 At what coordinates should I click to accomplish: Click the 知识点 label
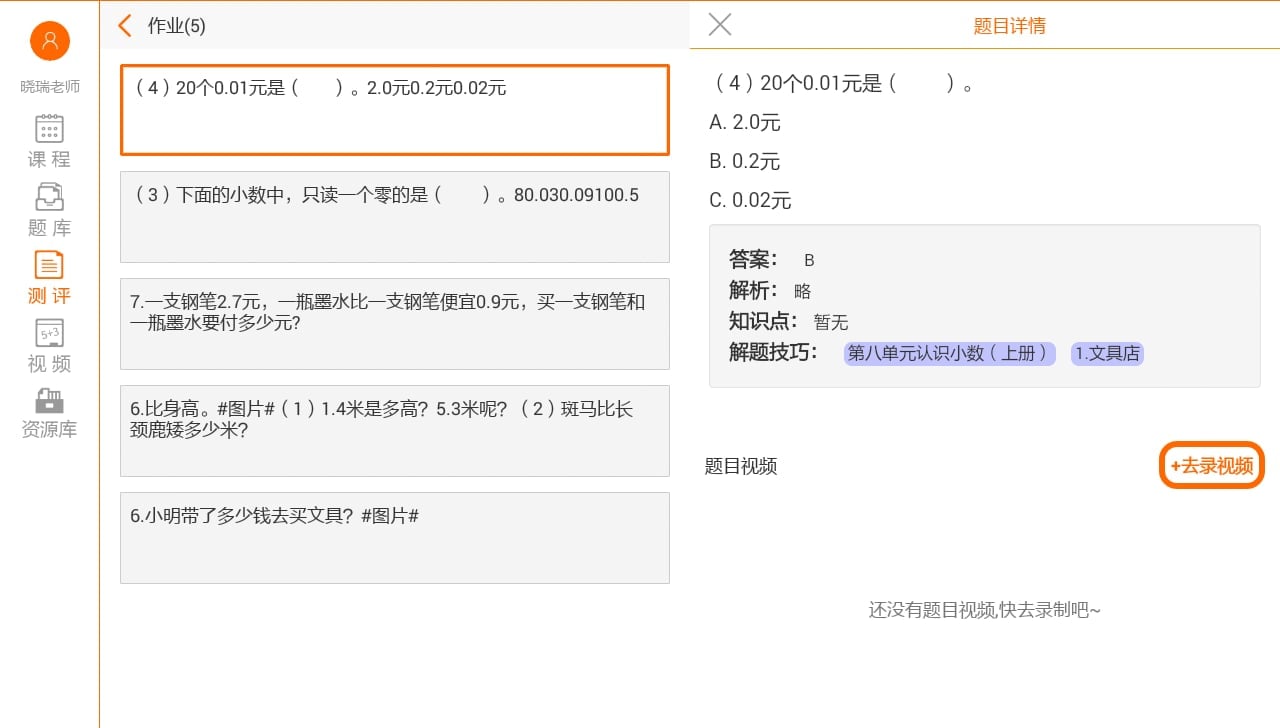pyautogui.click(x=763, y=321)
